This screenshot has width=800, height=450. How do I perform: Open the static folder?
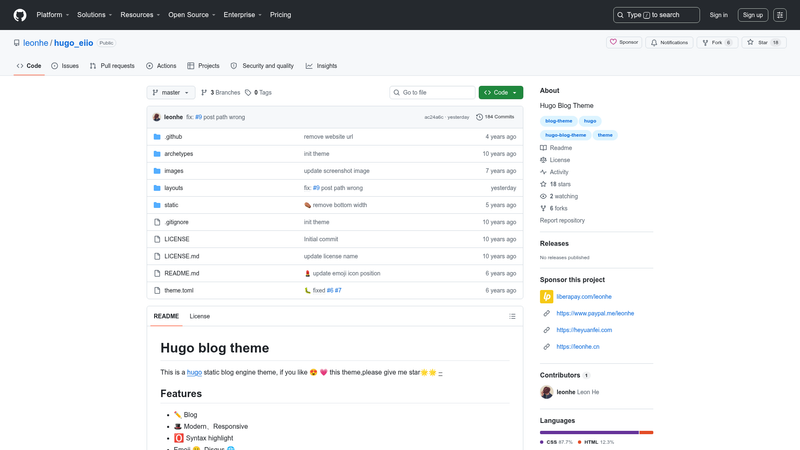coord(171,205)
